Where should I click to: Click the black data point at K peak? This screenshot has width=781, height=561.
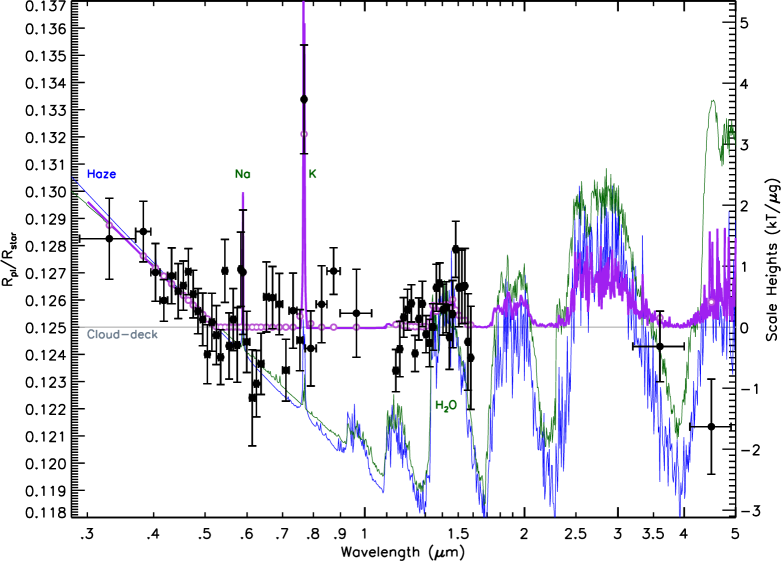[x=303, y=99]
